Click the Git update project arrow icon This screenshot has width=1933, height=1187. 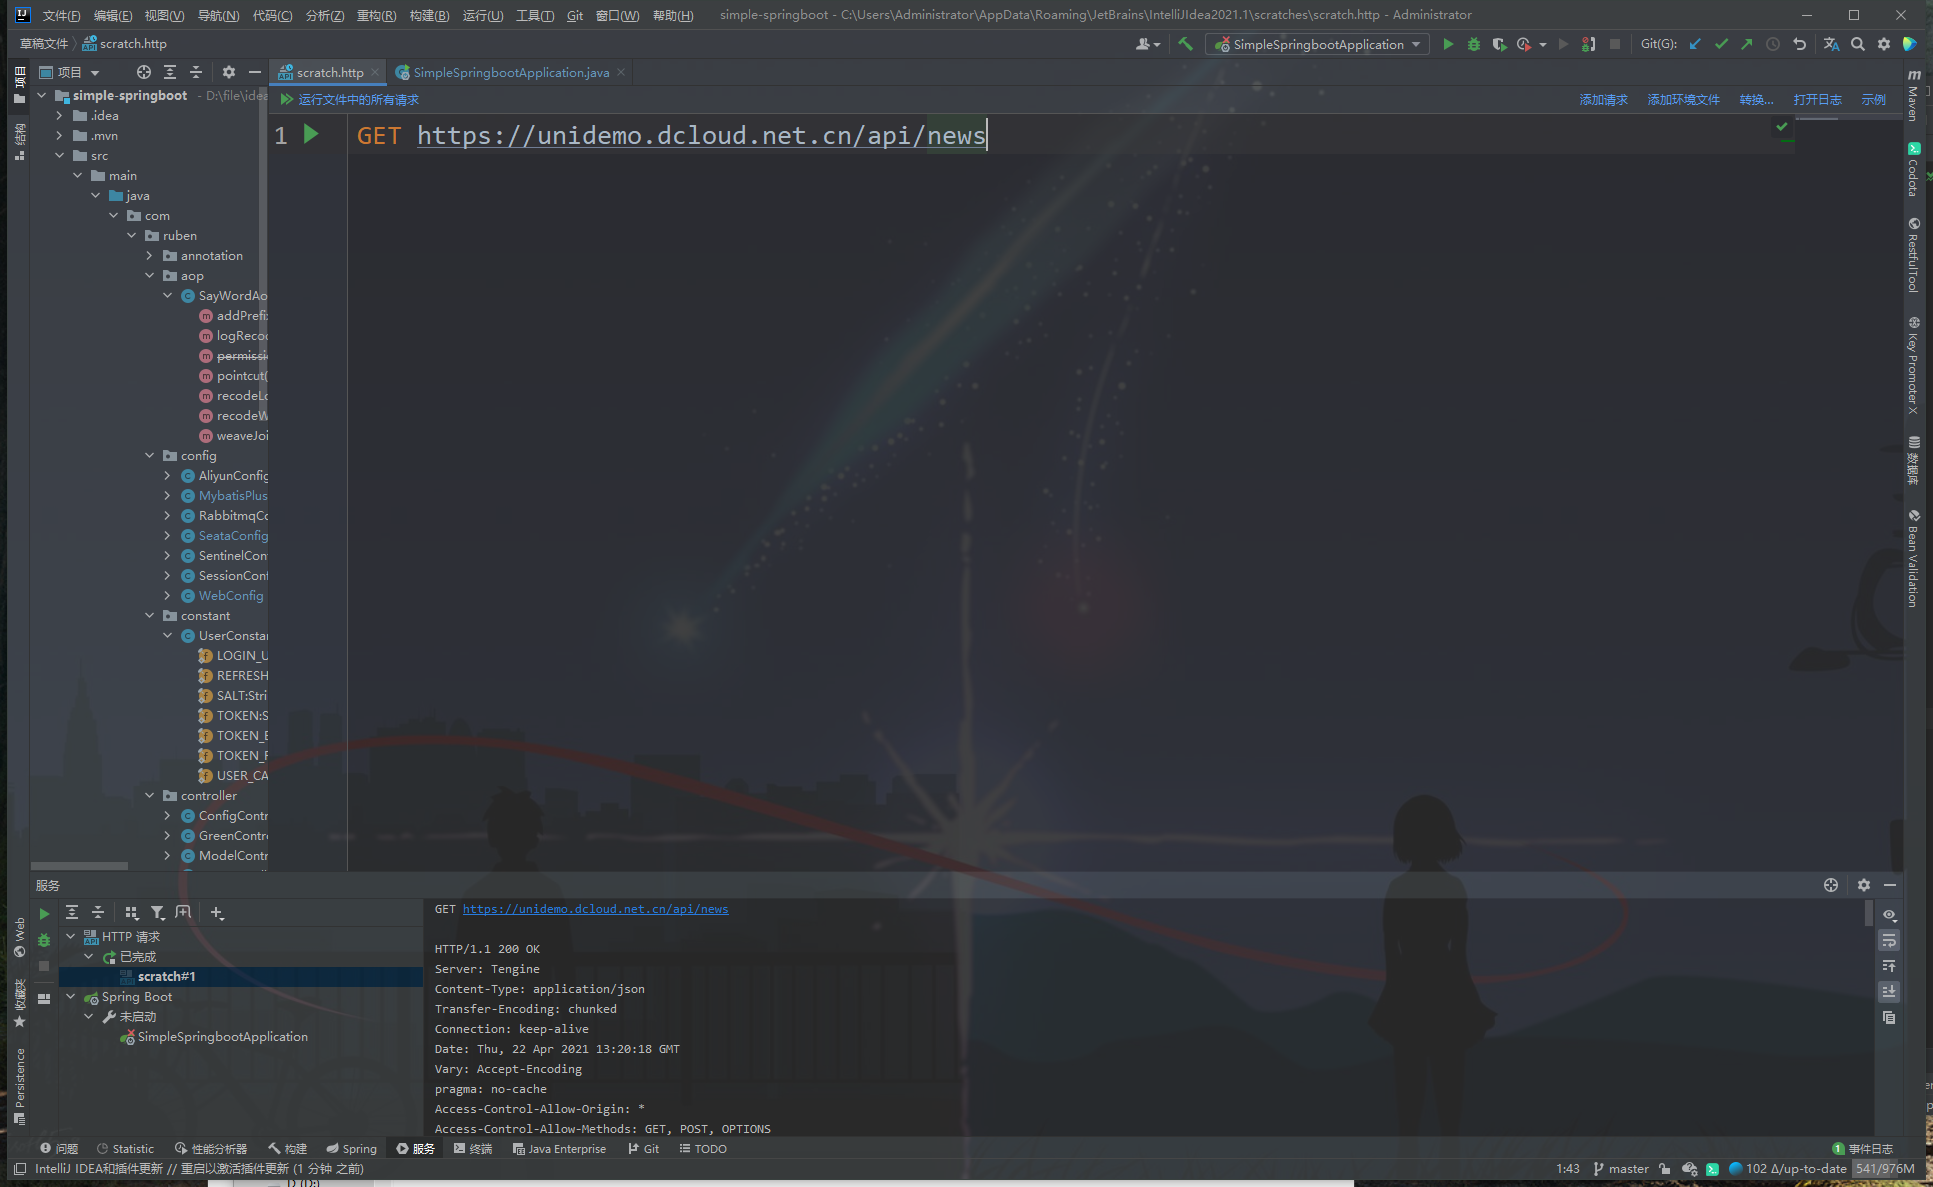click(x=1695, y=44)
